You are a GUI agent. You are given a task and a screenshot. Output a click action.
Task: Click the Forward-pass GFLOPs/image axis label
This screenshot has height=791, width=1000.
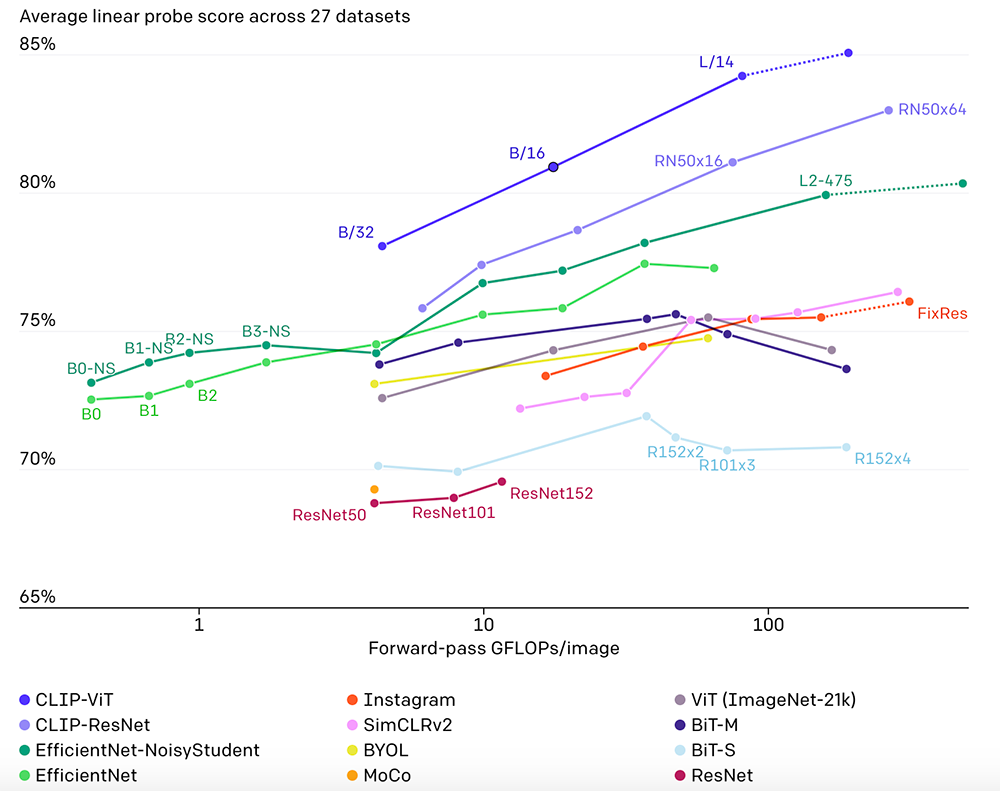pyautogui.click(x=494, y=648)
